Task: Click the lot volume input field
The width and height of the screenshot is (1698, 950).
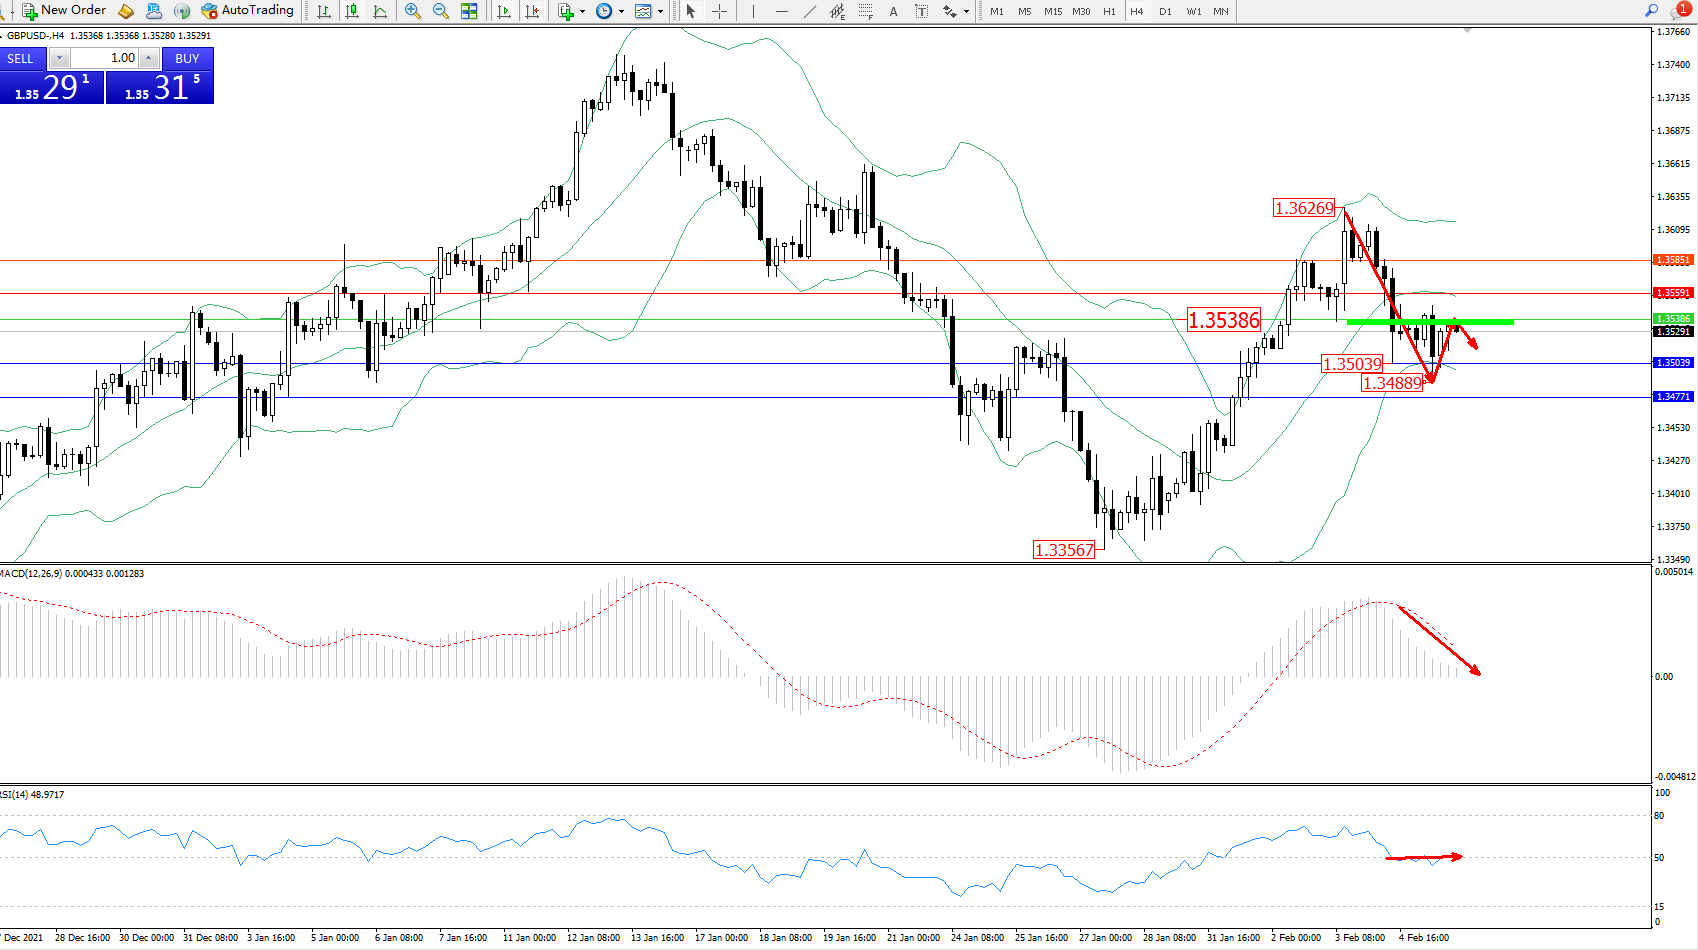Action: point(105,58)
